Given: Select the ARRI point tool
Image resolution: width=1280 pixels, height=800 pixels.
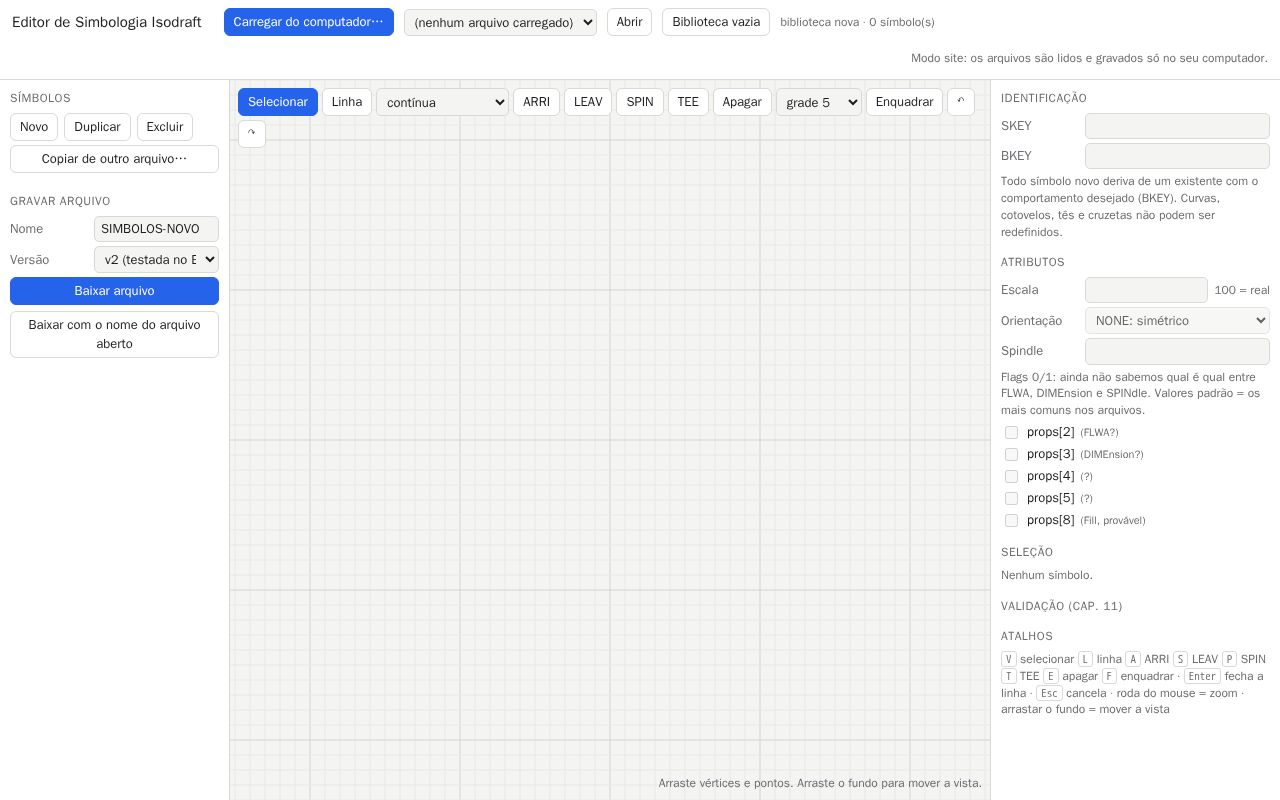Looking at the screenshot, I should pyautogui.click(x=536, y=102).
